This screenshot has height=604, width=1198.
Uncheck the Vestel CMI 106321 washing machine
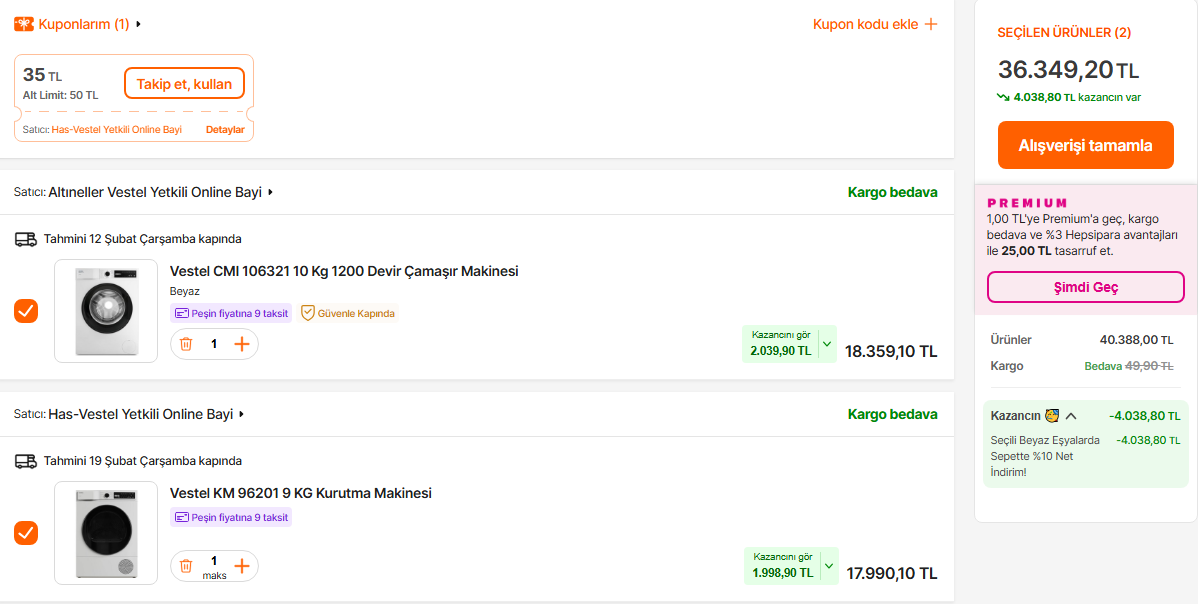26,312
